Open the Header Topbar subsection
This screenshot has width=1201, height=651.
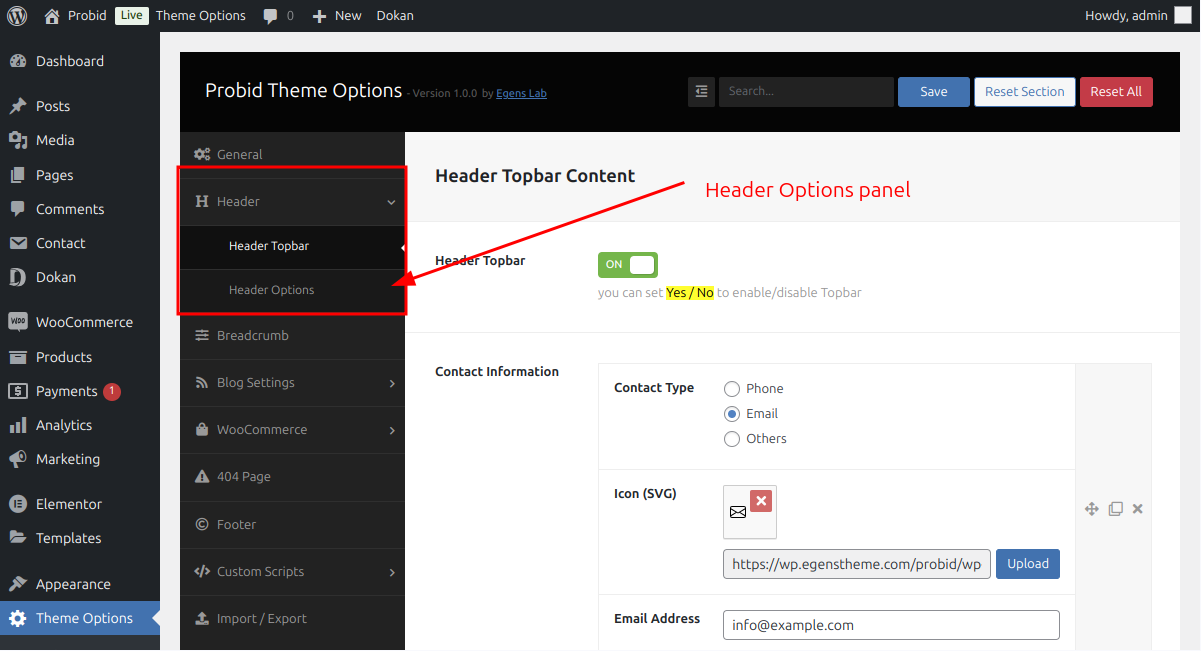[x=292, y=246]
